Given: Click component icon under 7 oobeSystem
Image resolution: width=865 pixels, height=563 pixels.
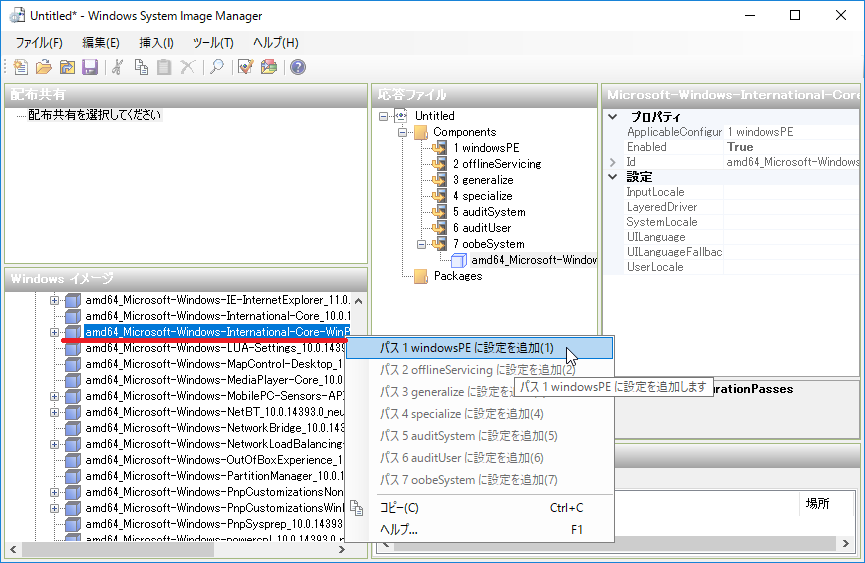Looking at the screenshot, I should point(459,260).
